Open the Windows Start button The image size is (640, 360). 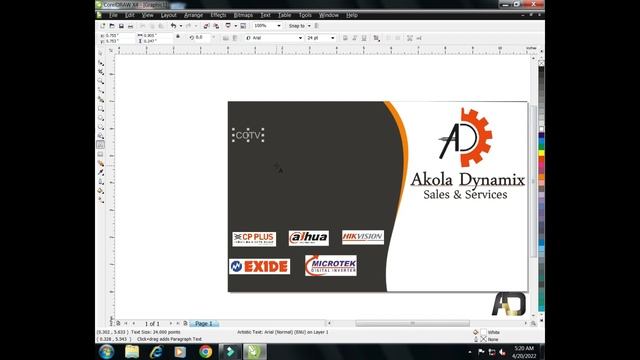click(107, 352)
